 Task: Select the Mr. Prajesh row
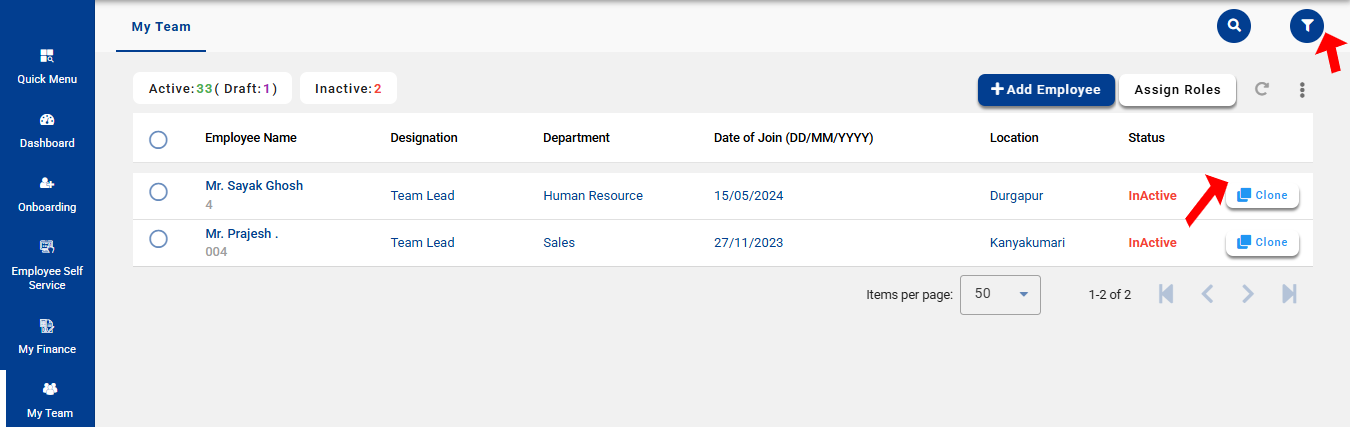tap(158, 239)
